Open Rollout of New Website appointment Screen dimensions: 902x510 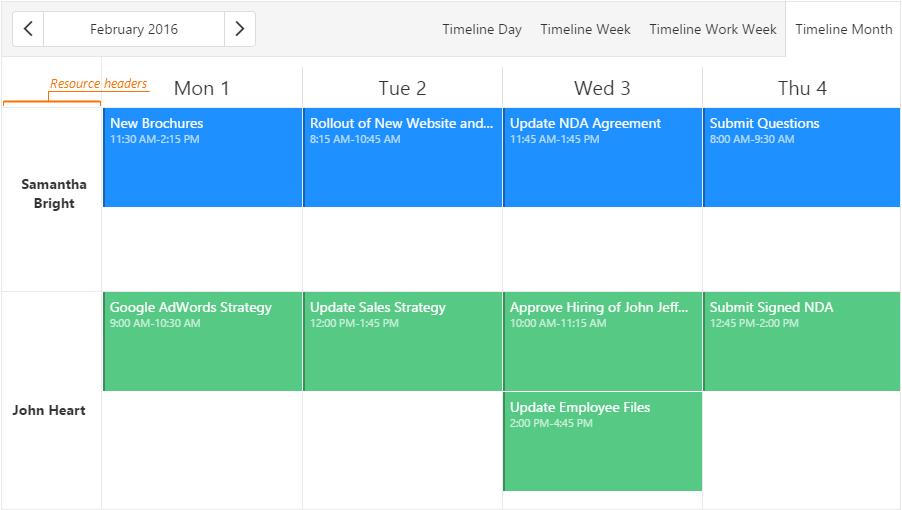(402, 157)
